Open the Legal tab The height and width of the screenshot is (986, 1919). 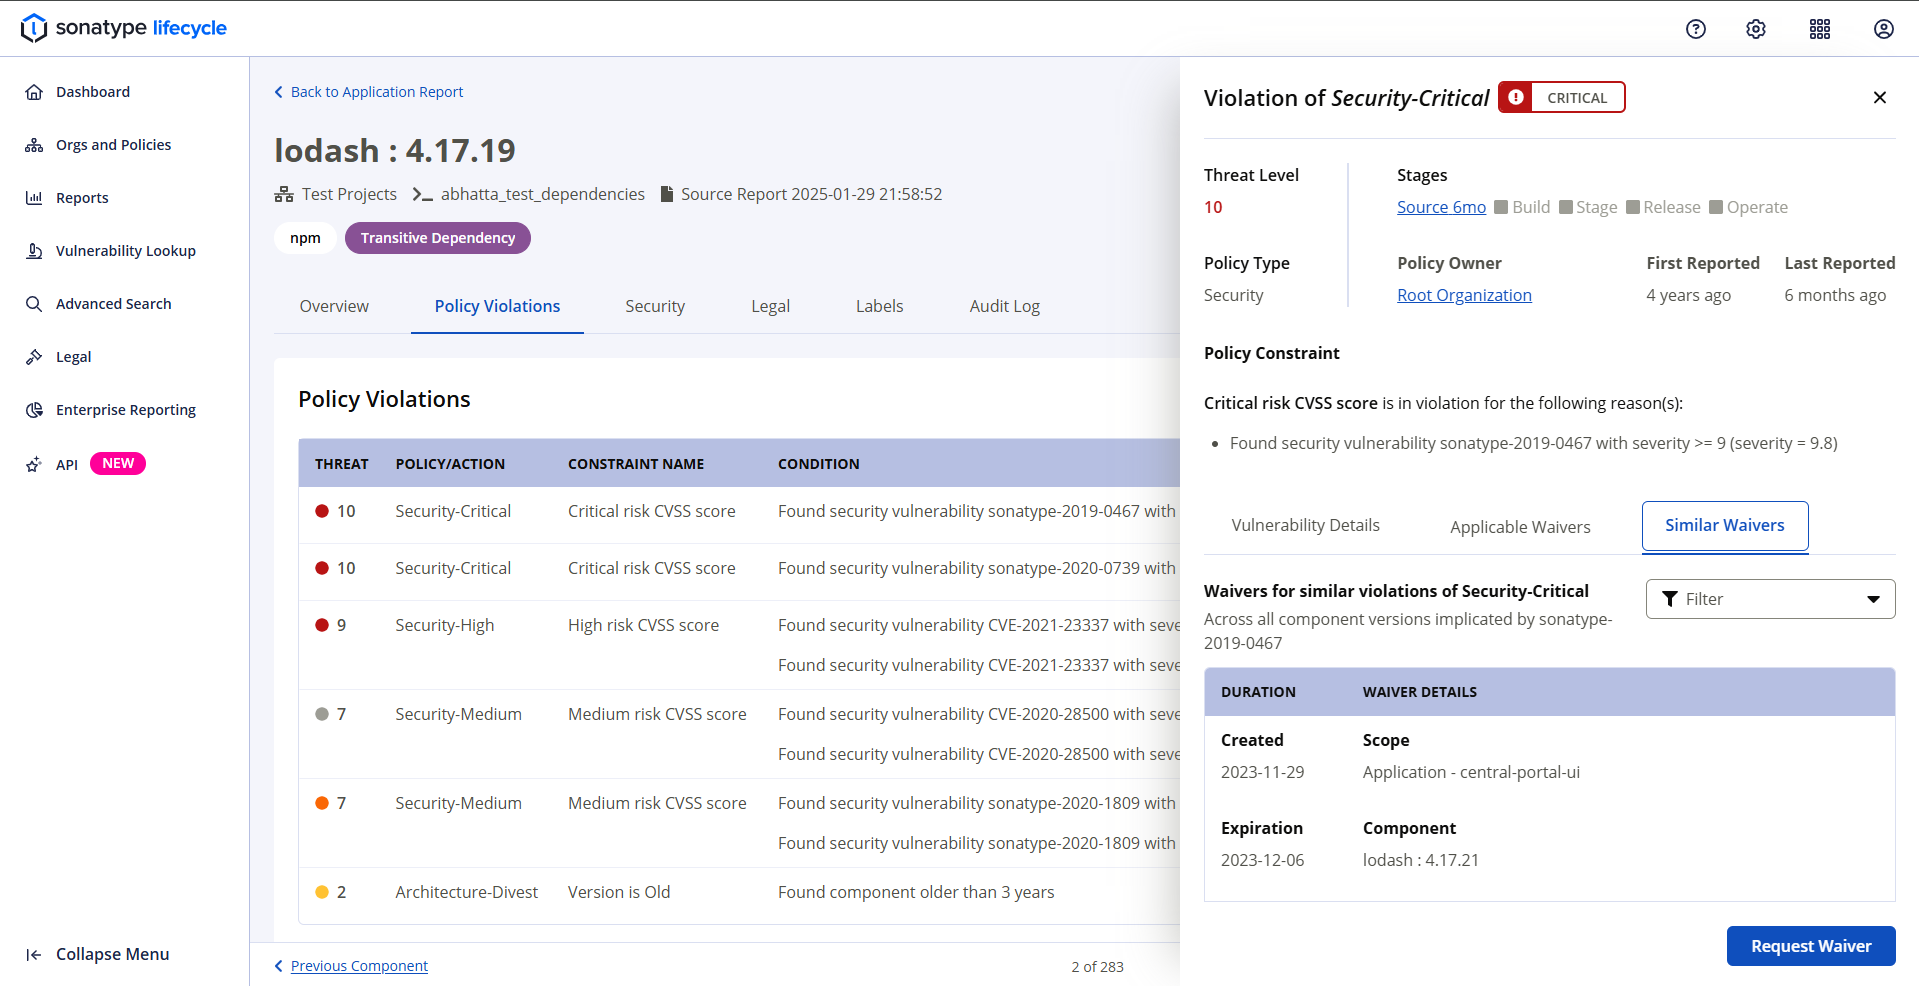(x=771, y=306)
